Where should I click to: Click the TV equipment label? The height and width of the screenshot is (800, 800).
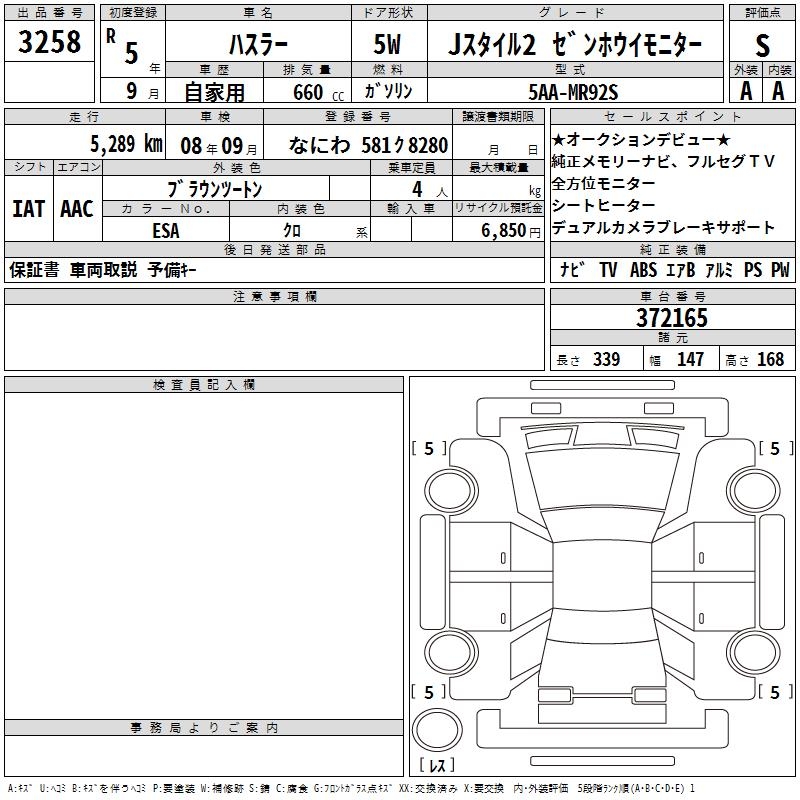click(x=608, y=270)
